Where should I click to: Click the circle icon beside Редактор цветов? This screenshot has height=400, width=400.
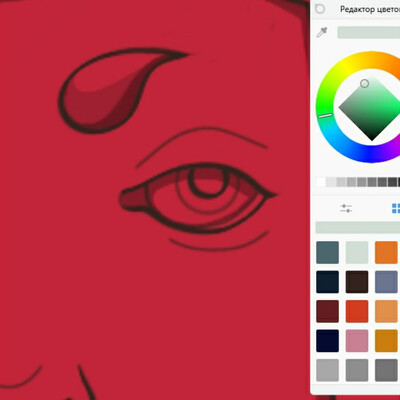320,9
